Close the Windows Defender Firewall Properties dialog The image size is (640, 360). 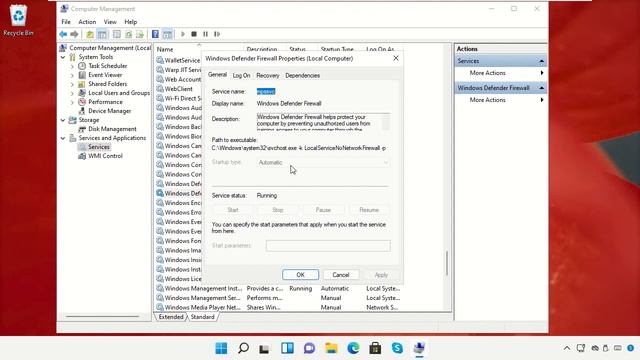(396, 58)
